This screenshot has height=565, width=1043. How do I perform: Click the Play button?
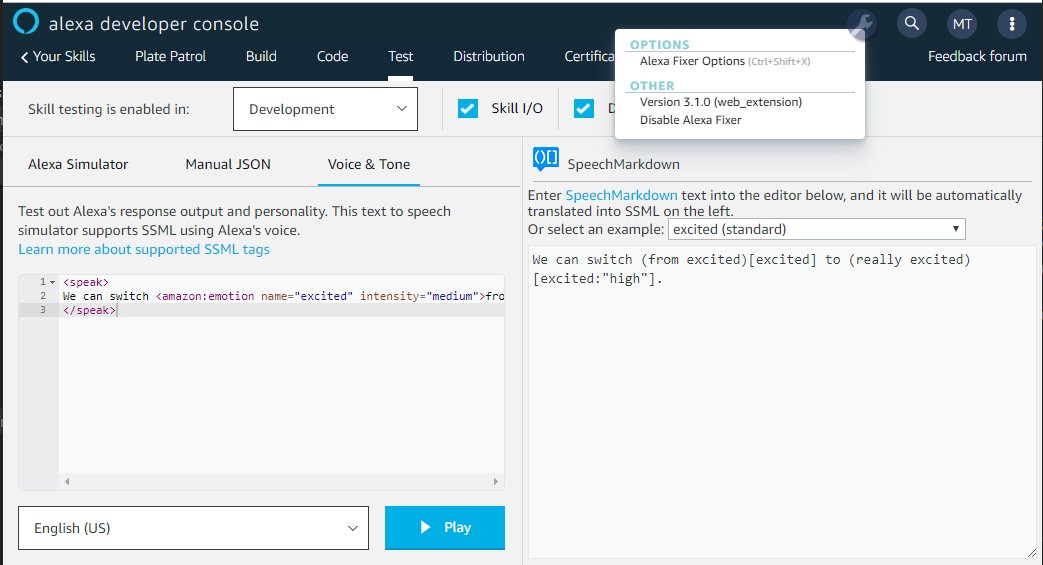[445, 528]
